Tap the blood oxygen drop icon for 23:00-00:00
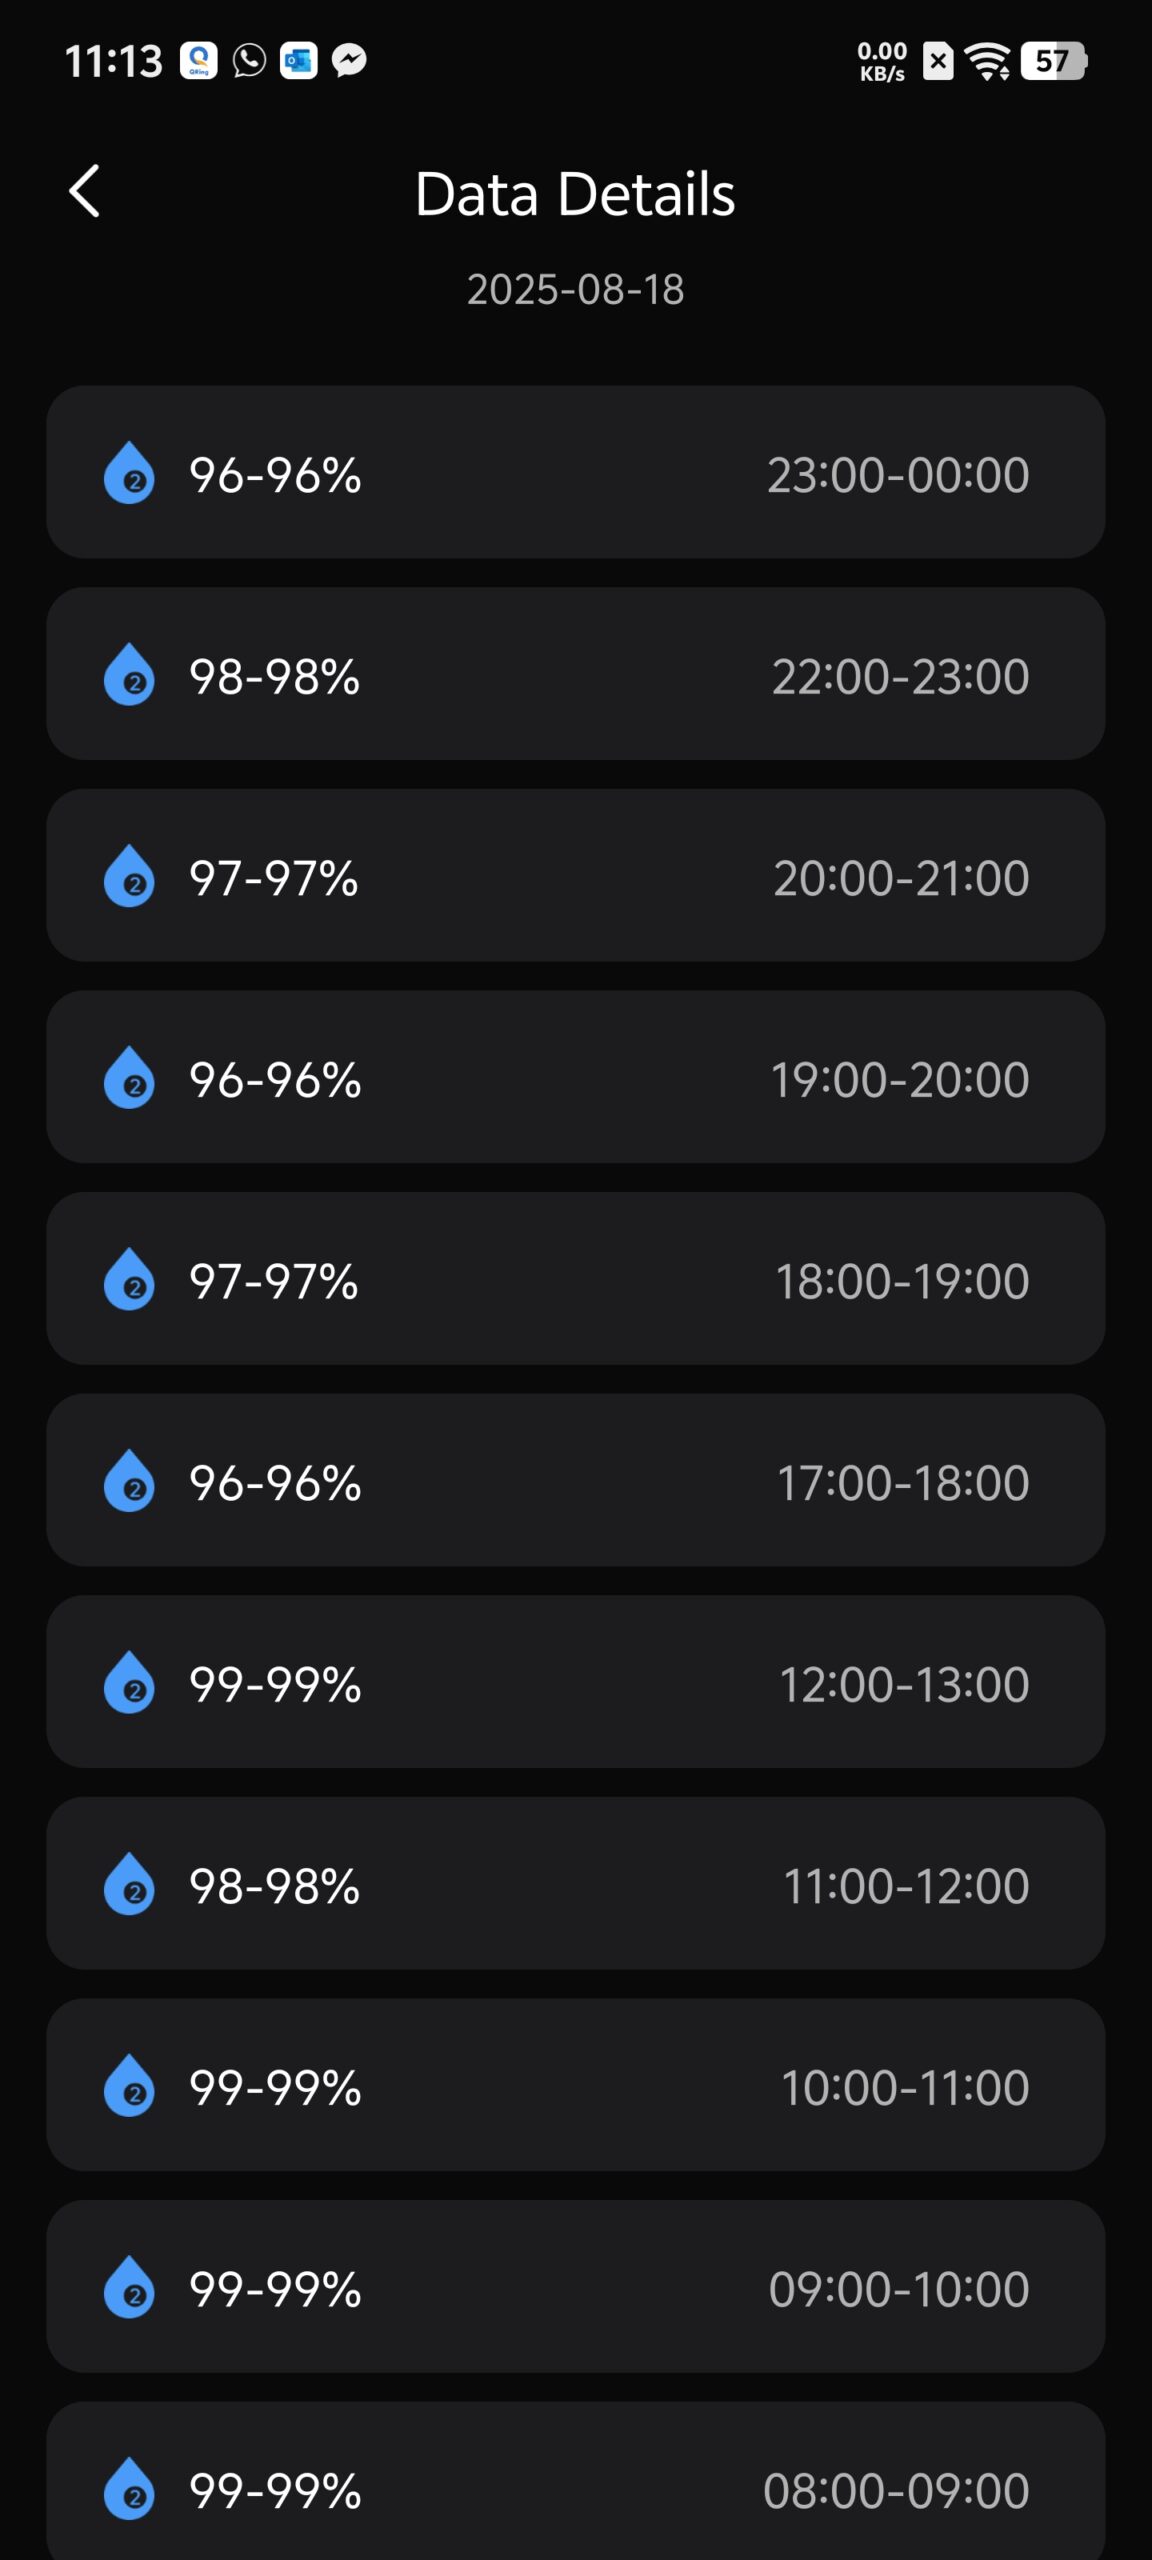 129,472
